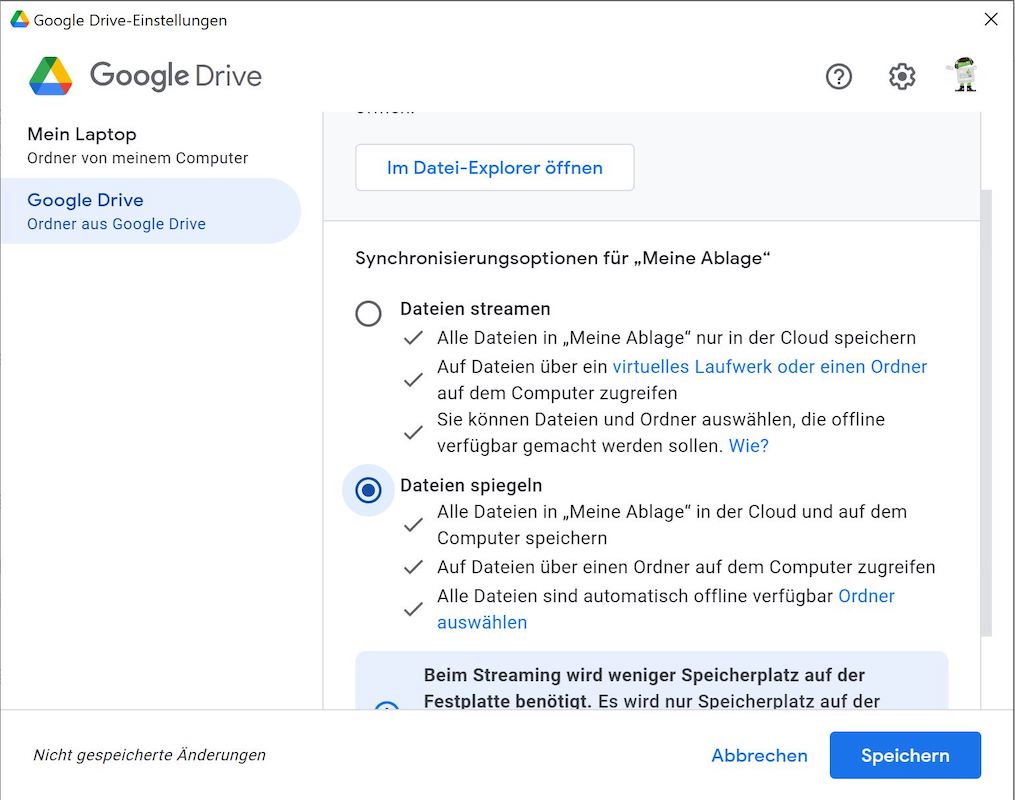Image resolution: width=1015 pixels, height=800 pixels.
Task: Close the Google Drive settings window
Action: [x=990, y=19]
